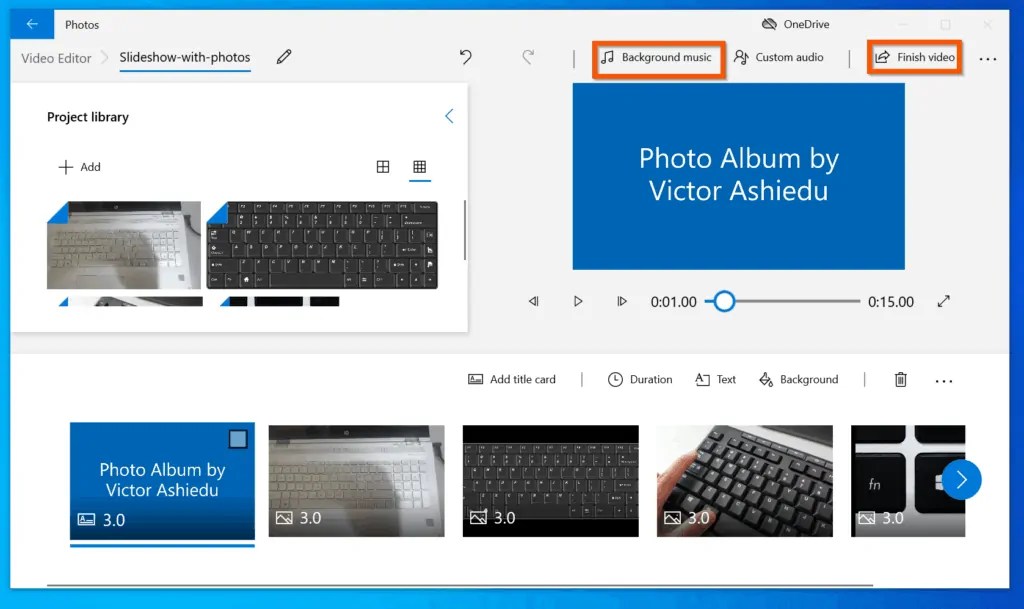The image size is (1024, 609).
Task: Add a title card to the timeline
Action: click(x=511, y=379)
